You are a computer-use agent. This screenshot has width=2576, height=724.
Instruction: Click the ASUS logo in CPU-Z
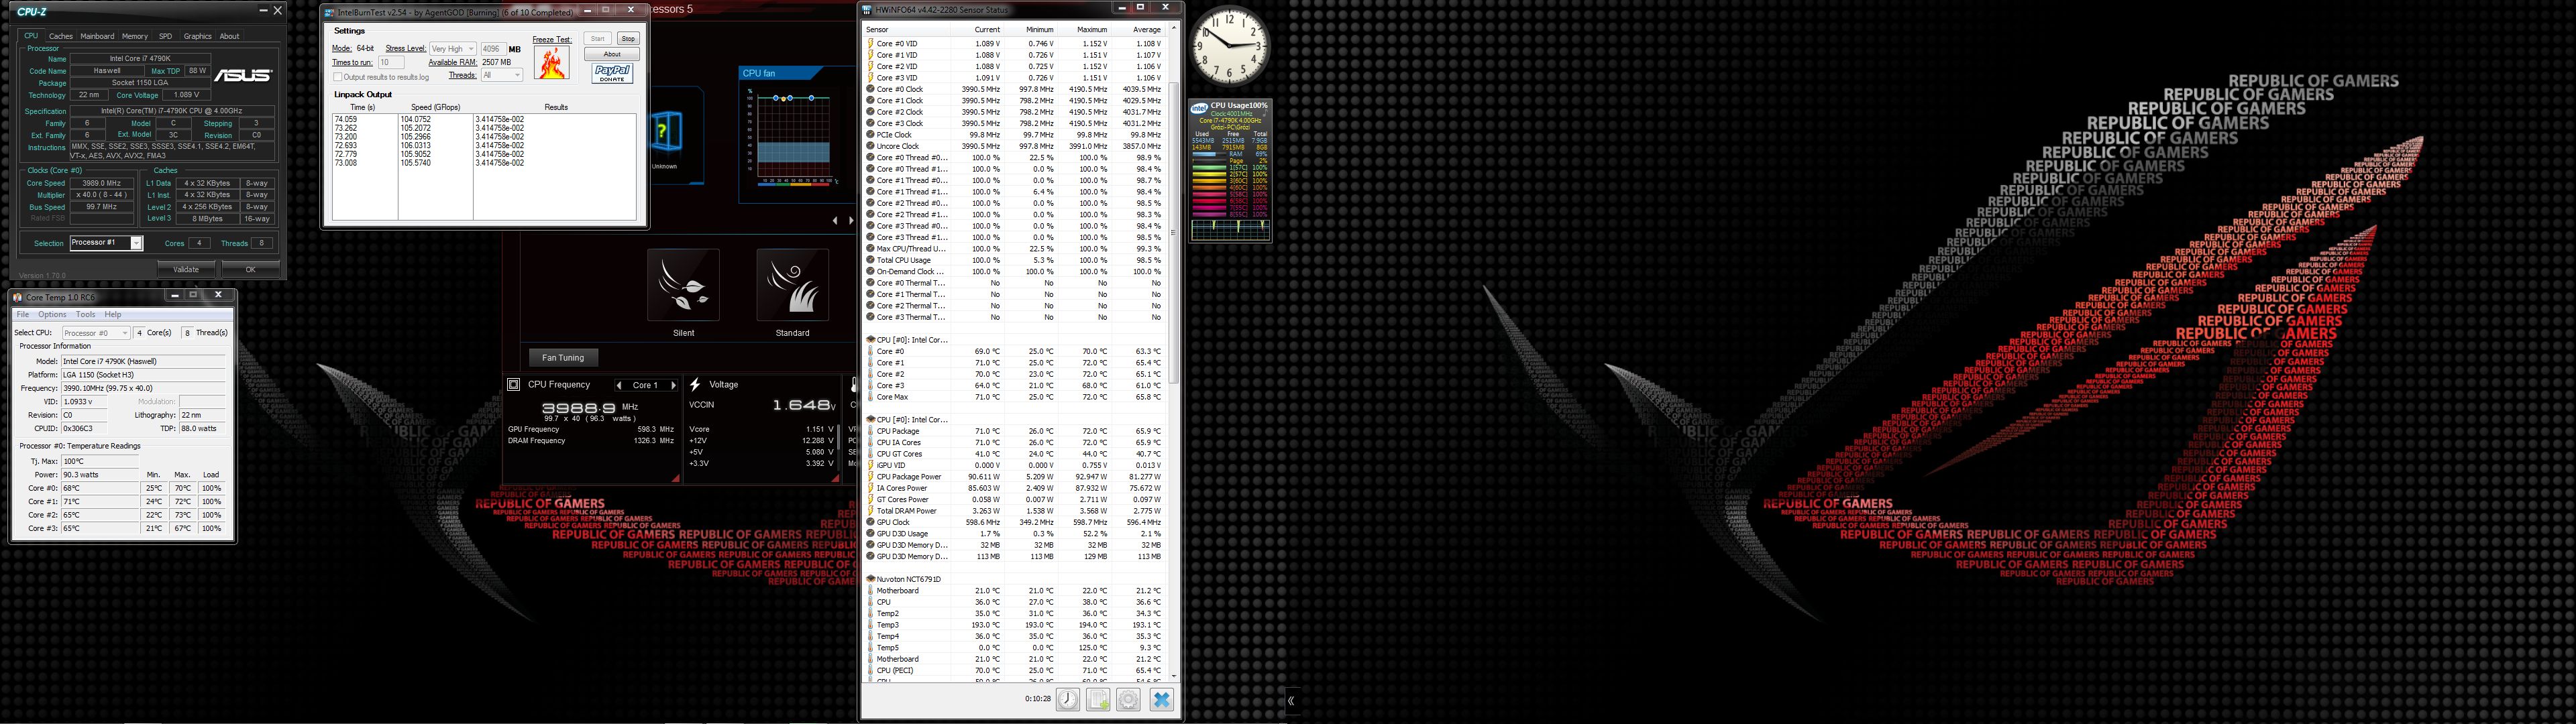[243, 75]
